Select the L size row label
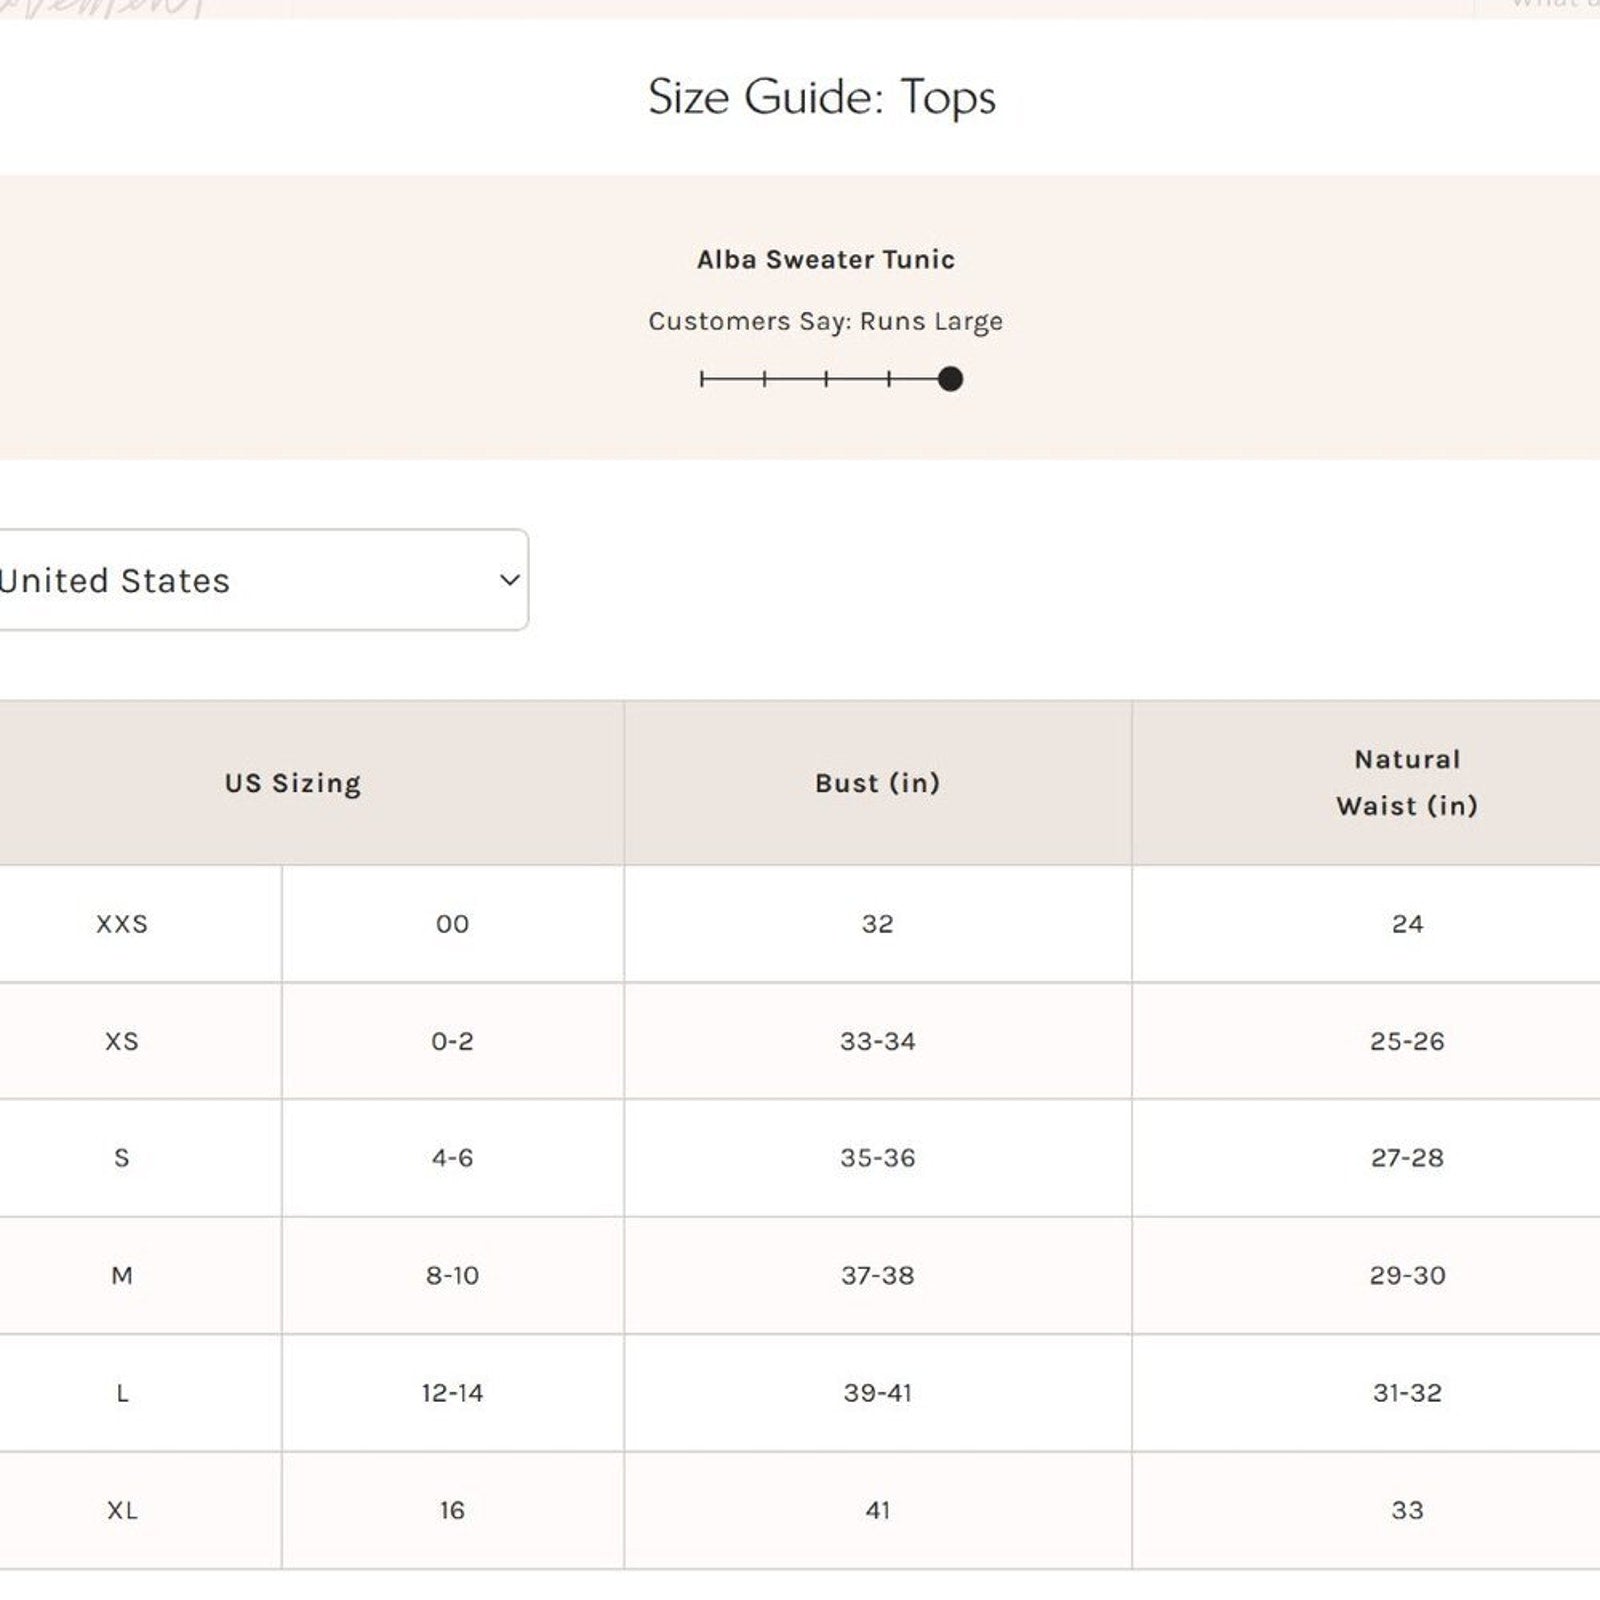 122,1393
